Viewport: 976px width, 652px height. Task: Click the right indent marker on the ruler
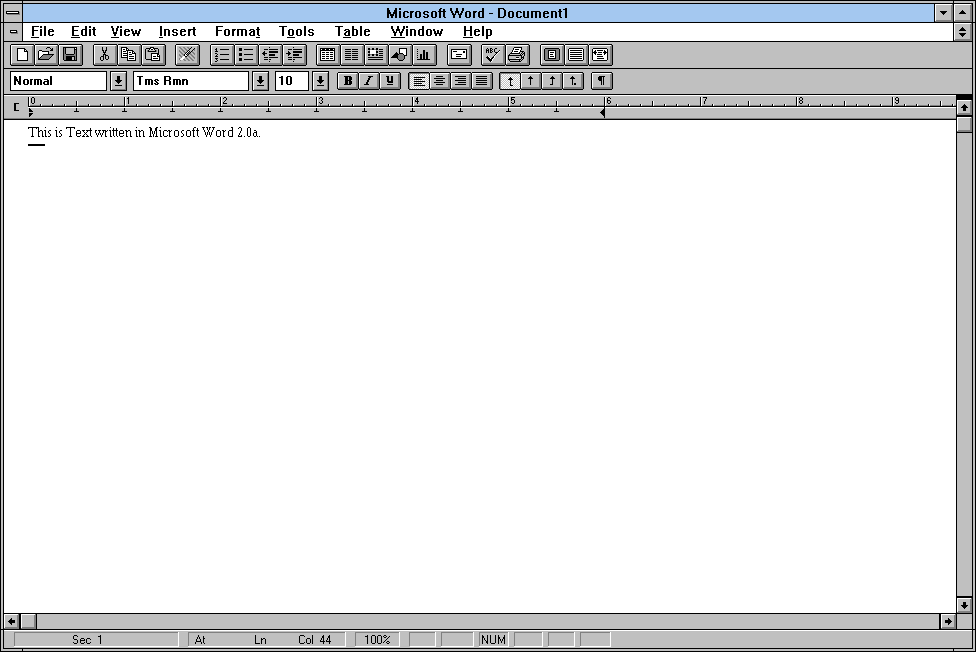click(x=603, y=113)
